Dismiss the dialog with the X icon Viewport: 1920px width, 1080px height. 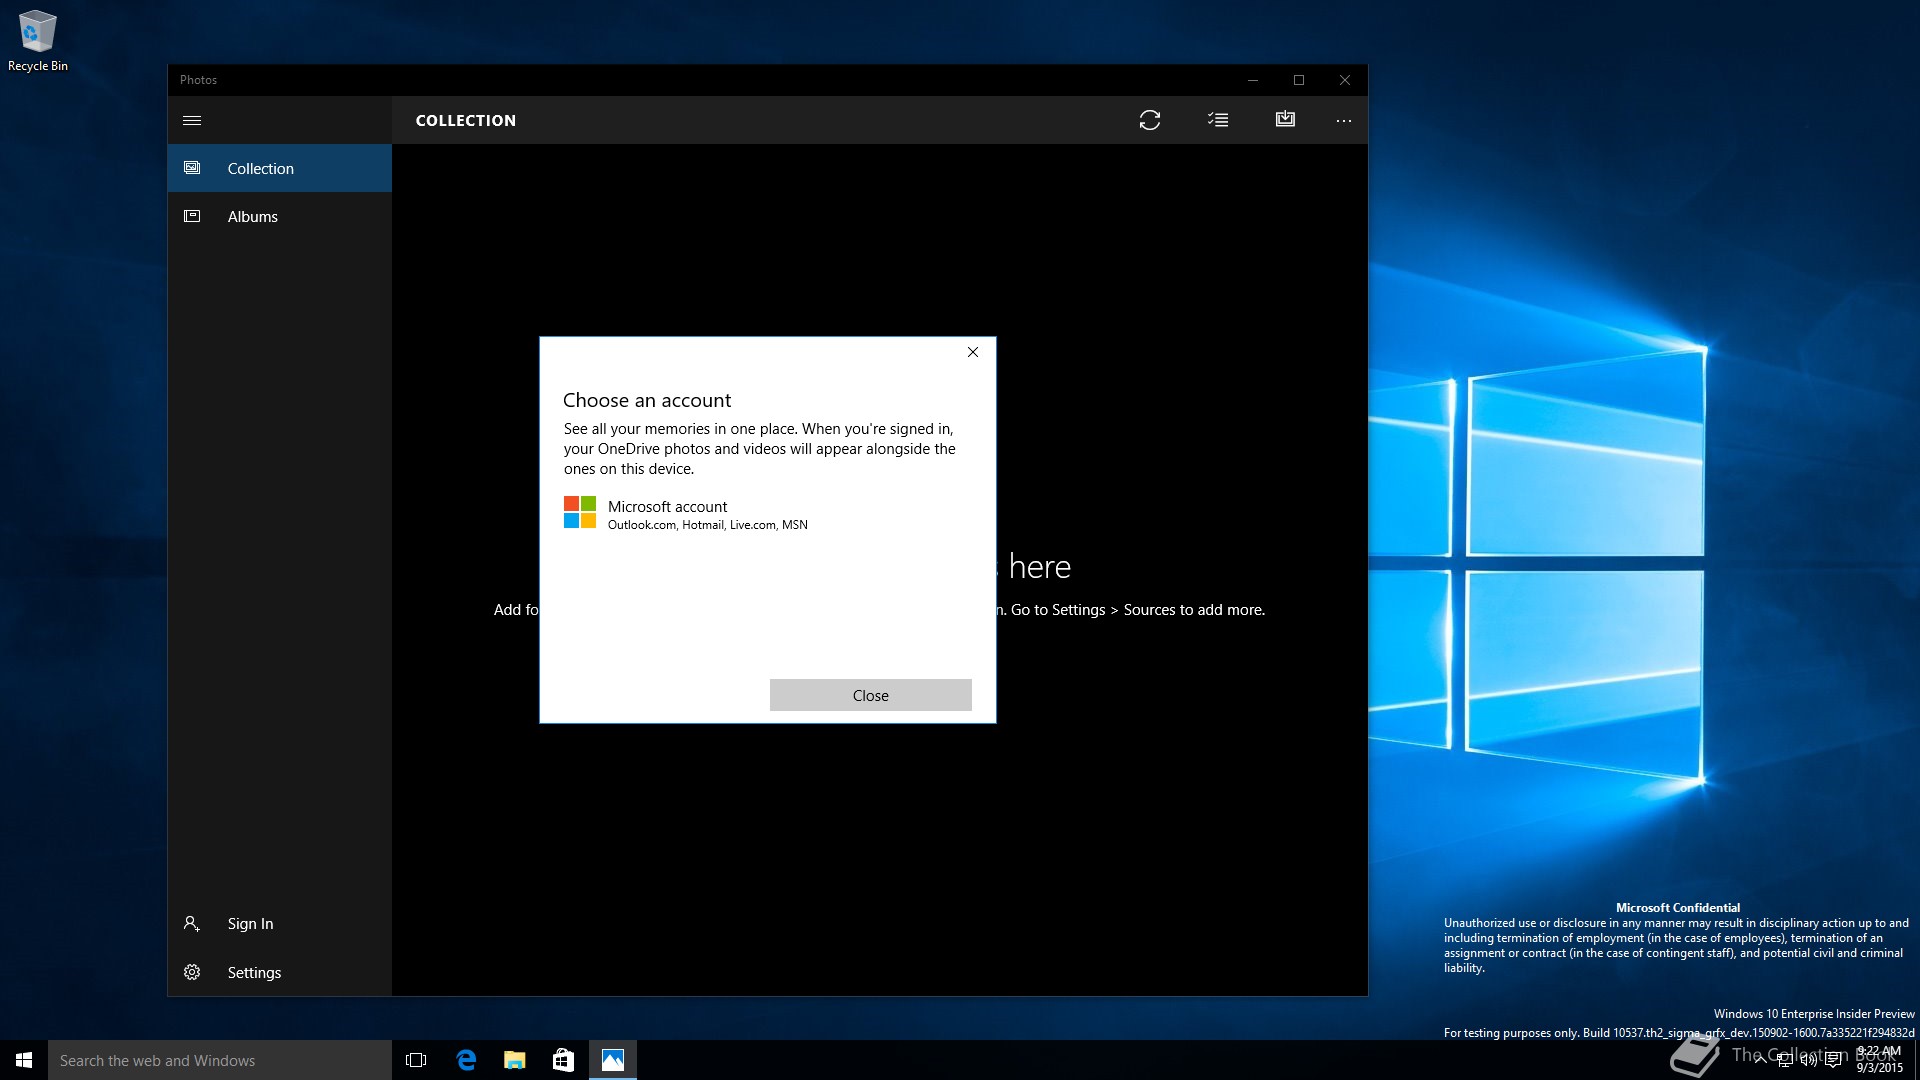tap(973, 352)
